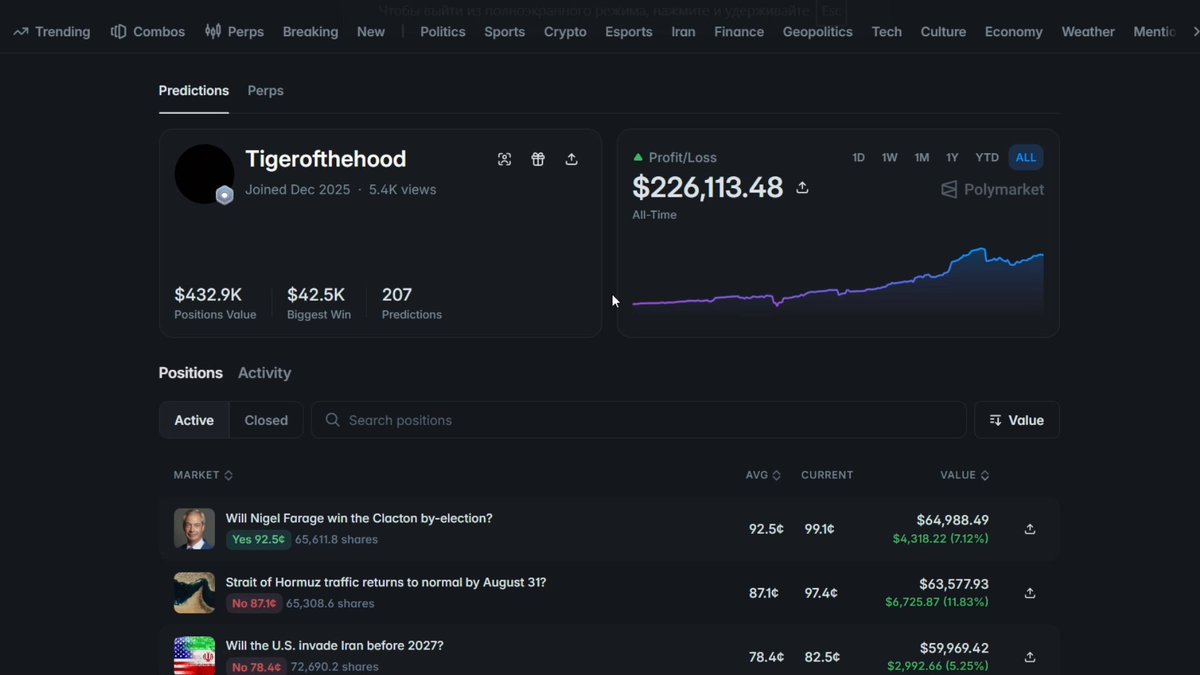Share the Strait of Hormuz position

click(1030, 593)
